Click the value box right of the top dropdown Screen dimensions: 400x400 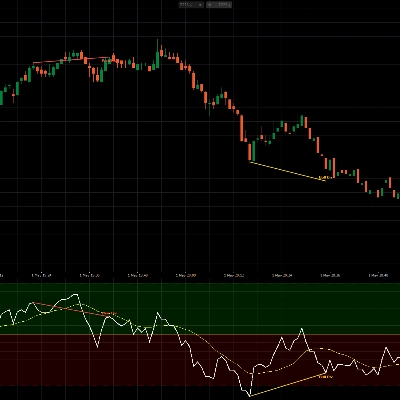(x=219, y=5)
